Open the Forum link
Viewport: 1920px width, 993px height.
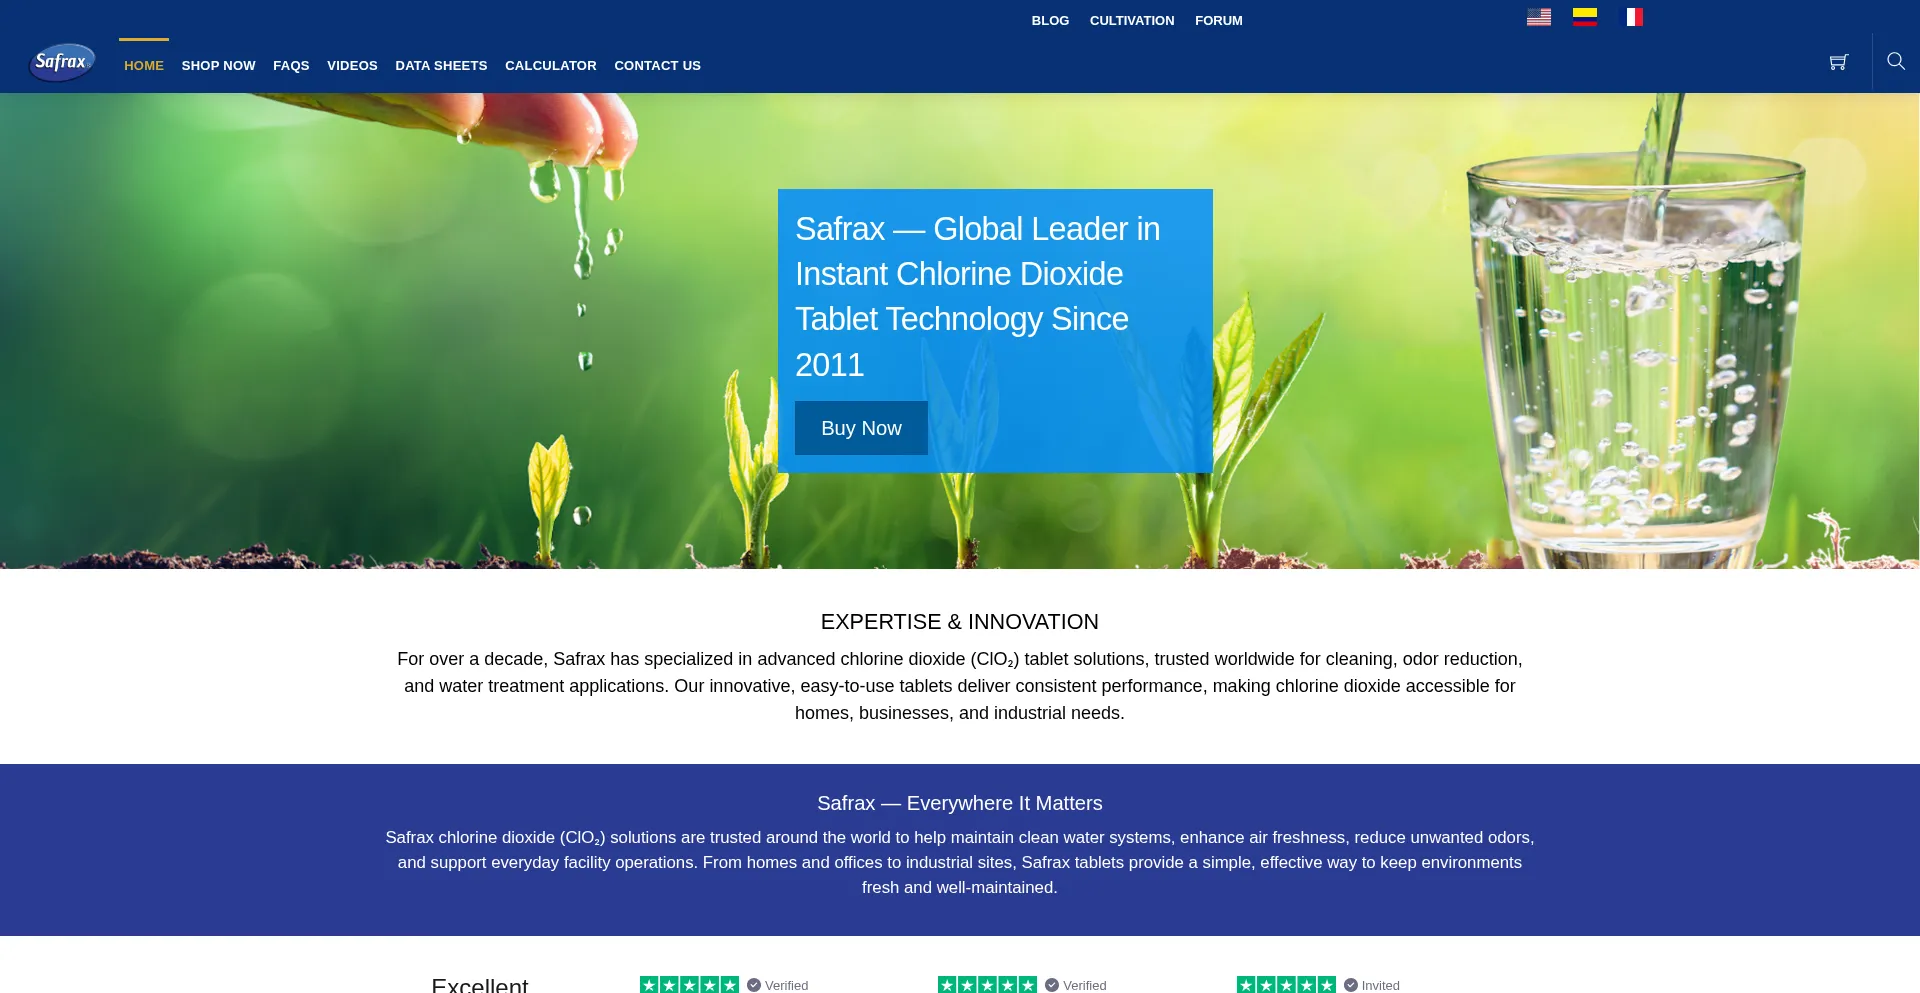tap(1218, 21)
